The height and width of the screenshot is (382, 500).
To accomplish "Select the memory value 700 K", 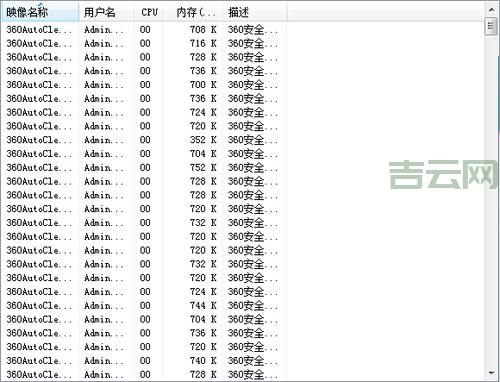I will pos(203,85).
